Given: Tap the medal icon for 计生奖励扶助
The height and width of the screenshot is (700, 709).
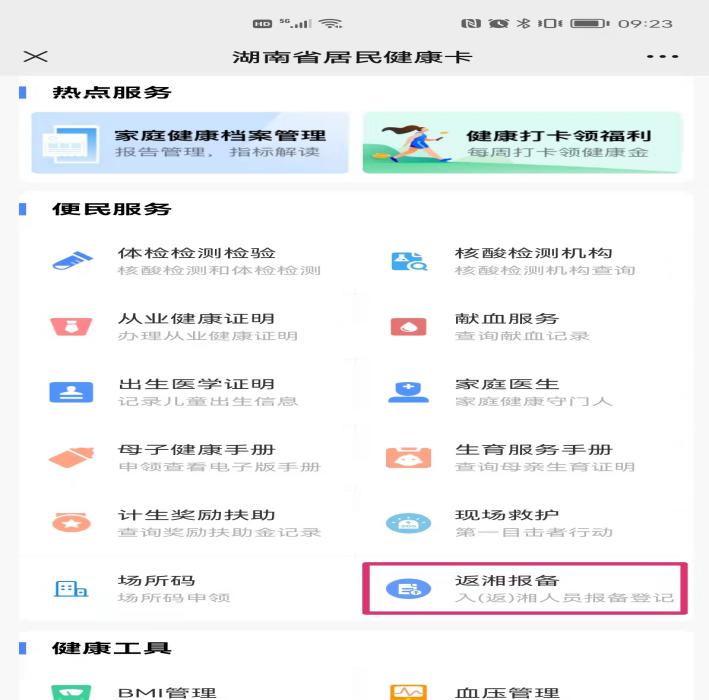Looking at the screenshot, I should pos(71,523).
